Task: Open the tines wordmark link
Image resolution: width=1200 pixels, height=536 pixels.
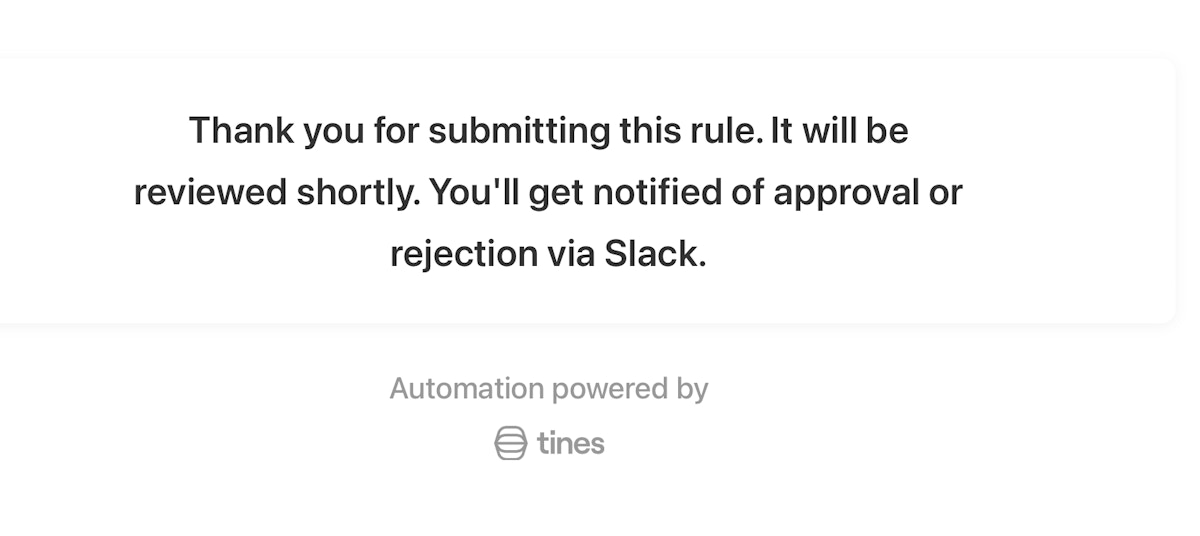Action: tap(571, 442)
